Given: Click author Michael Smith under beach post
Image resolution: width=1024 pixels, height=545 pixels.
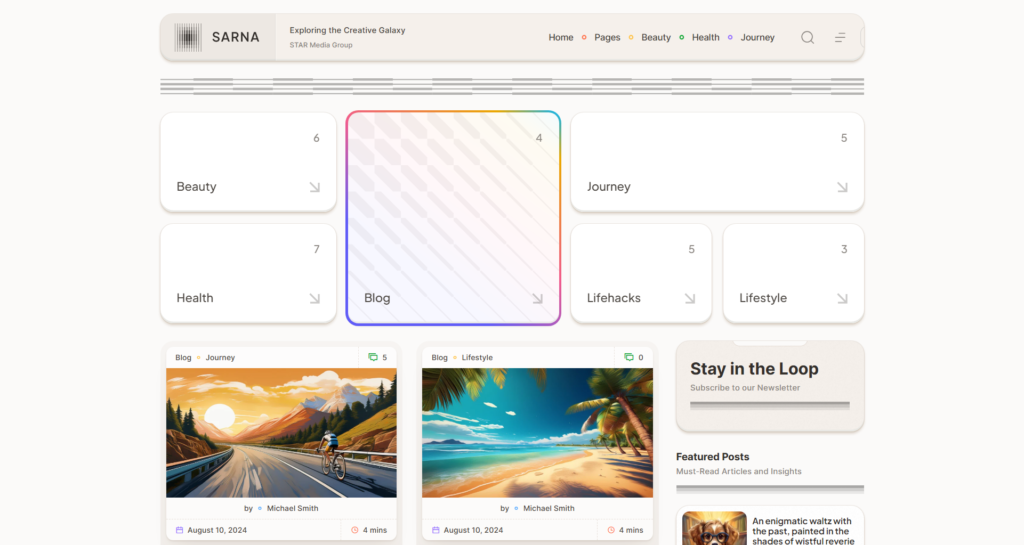Looking at the screenshot, I should [549, 508].
